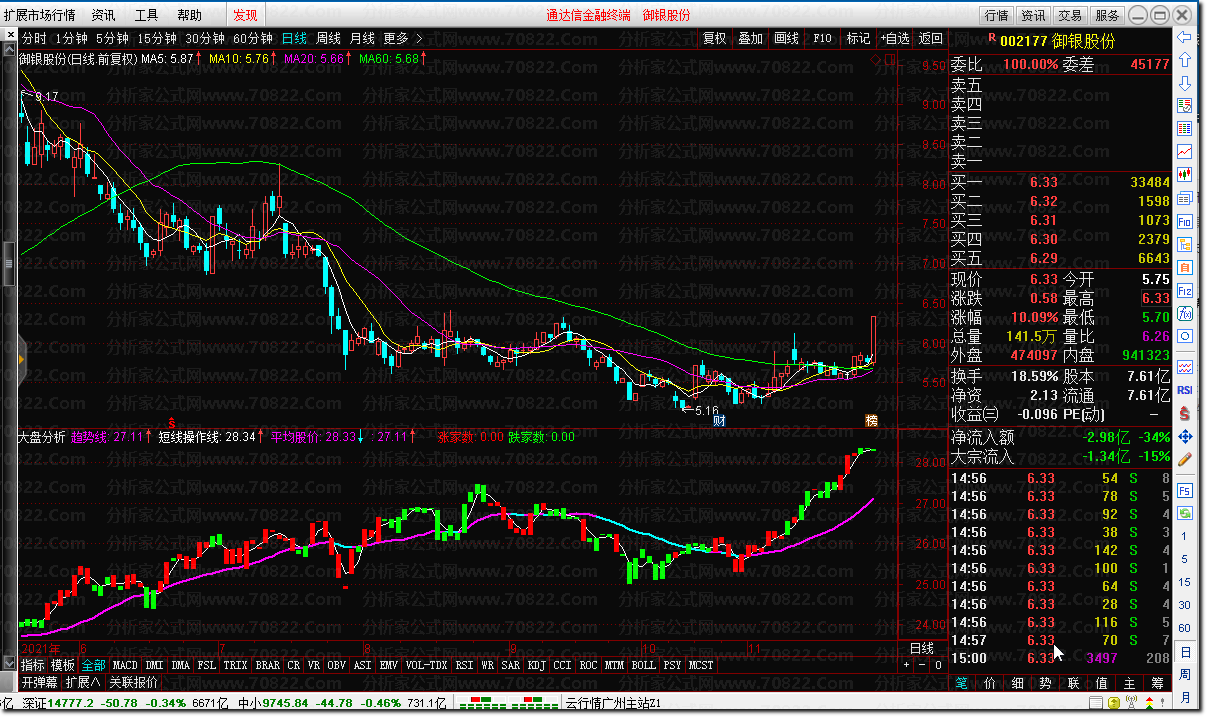Open the 资讯 menu
This screenshot has height=717, width=1208.
(x=103, y=15)
